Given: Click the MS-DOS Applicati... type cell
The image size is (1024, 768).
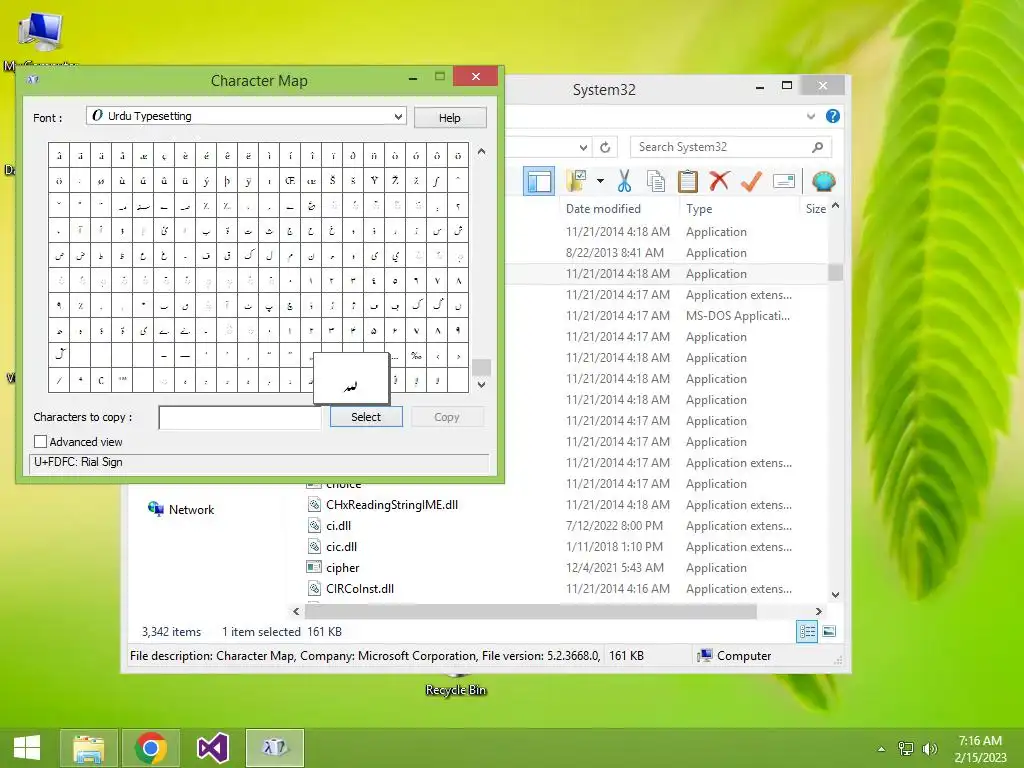Looking at the screenshot, I should tap(738, 315).
